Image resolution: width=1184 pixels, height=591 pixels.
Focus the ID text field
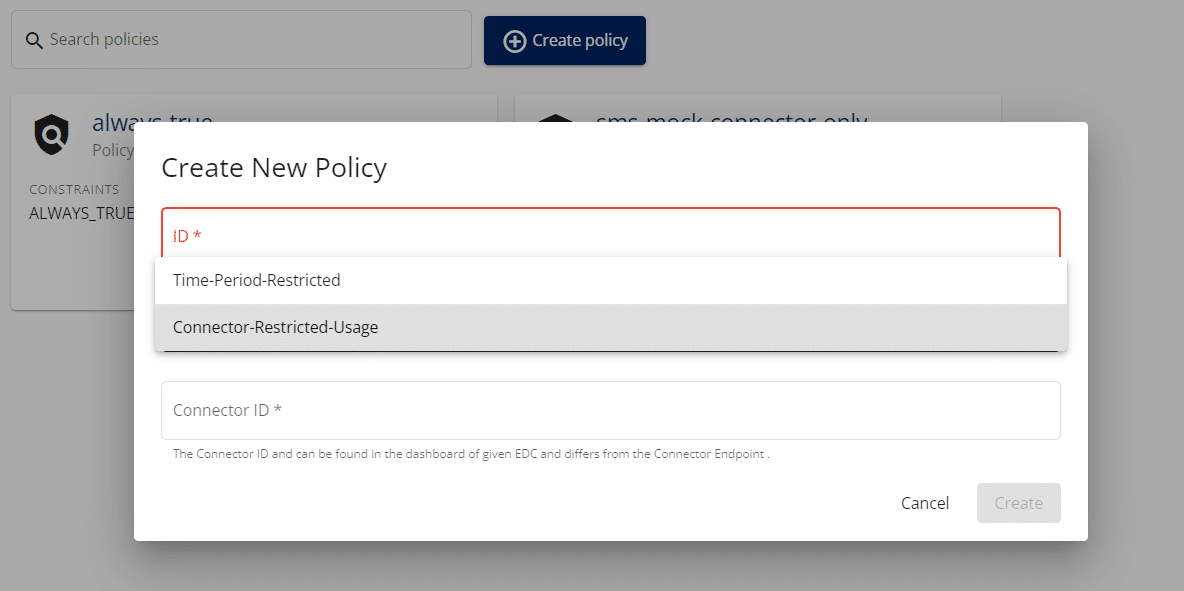[x=610, y=233]
